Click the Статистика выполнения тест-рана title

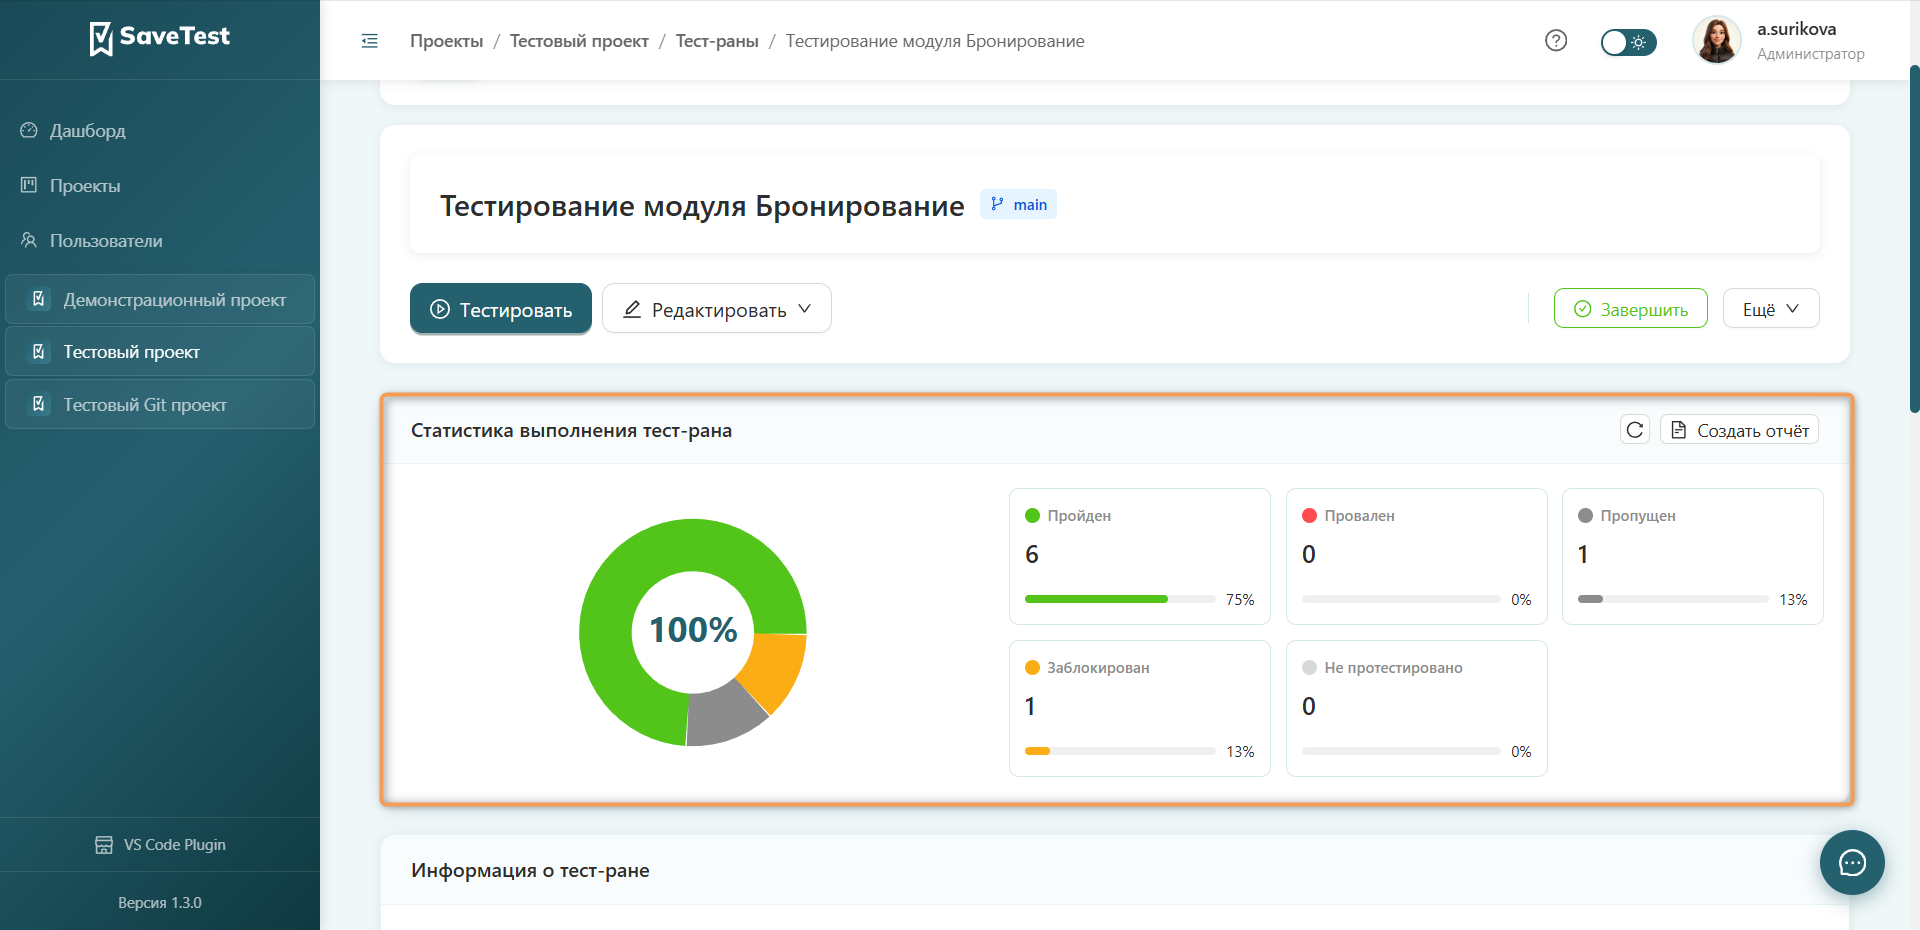coord(571,431)
